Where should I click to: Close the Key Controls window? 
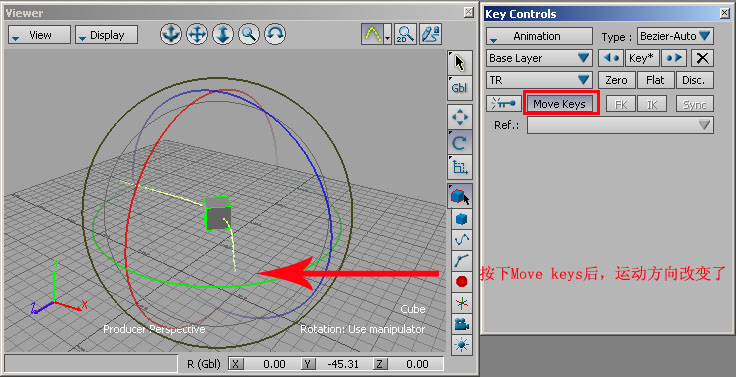pyautogui.click(x=725, y=14)
